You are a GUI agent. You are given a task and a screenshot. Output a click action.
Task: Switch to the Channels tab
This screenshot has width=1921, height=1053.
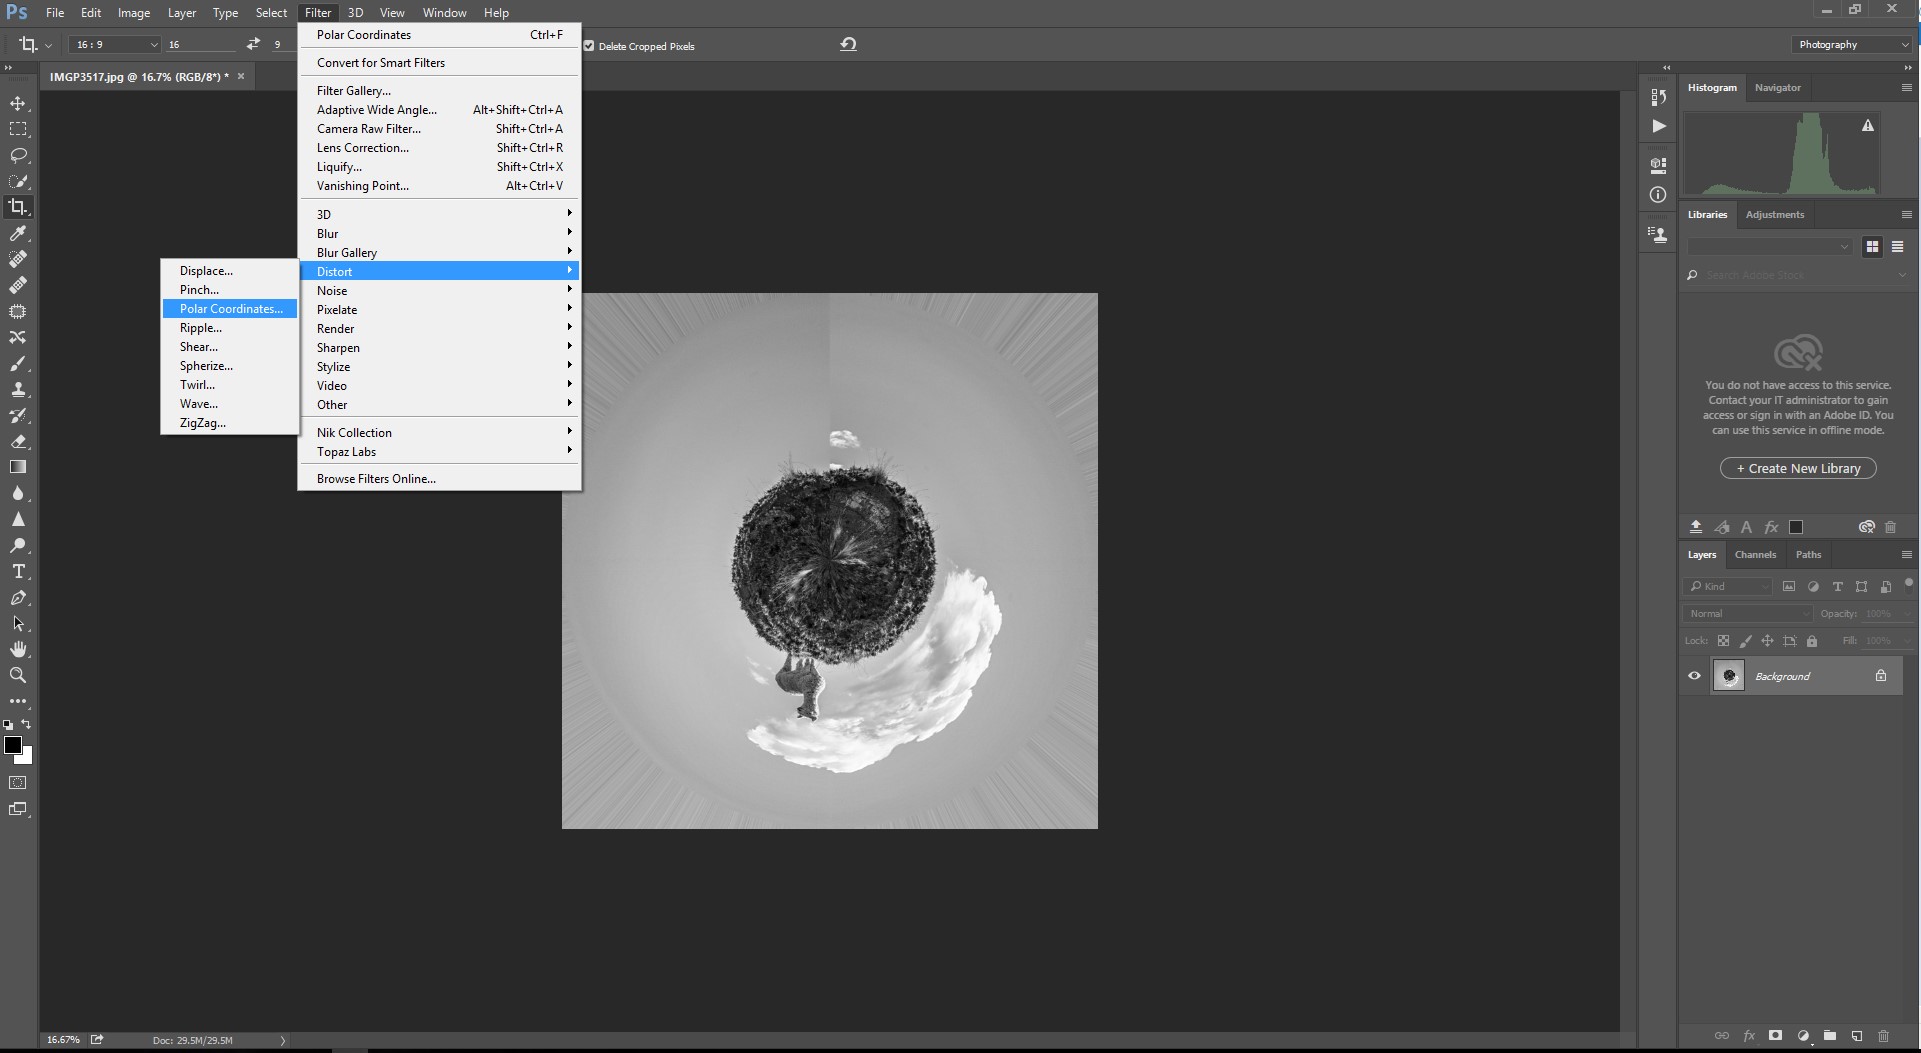1755,555
